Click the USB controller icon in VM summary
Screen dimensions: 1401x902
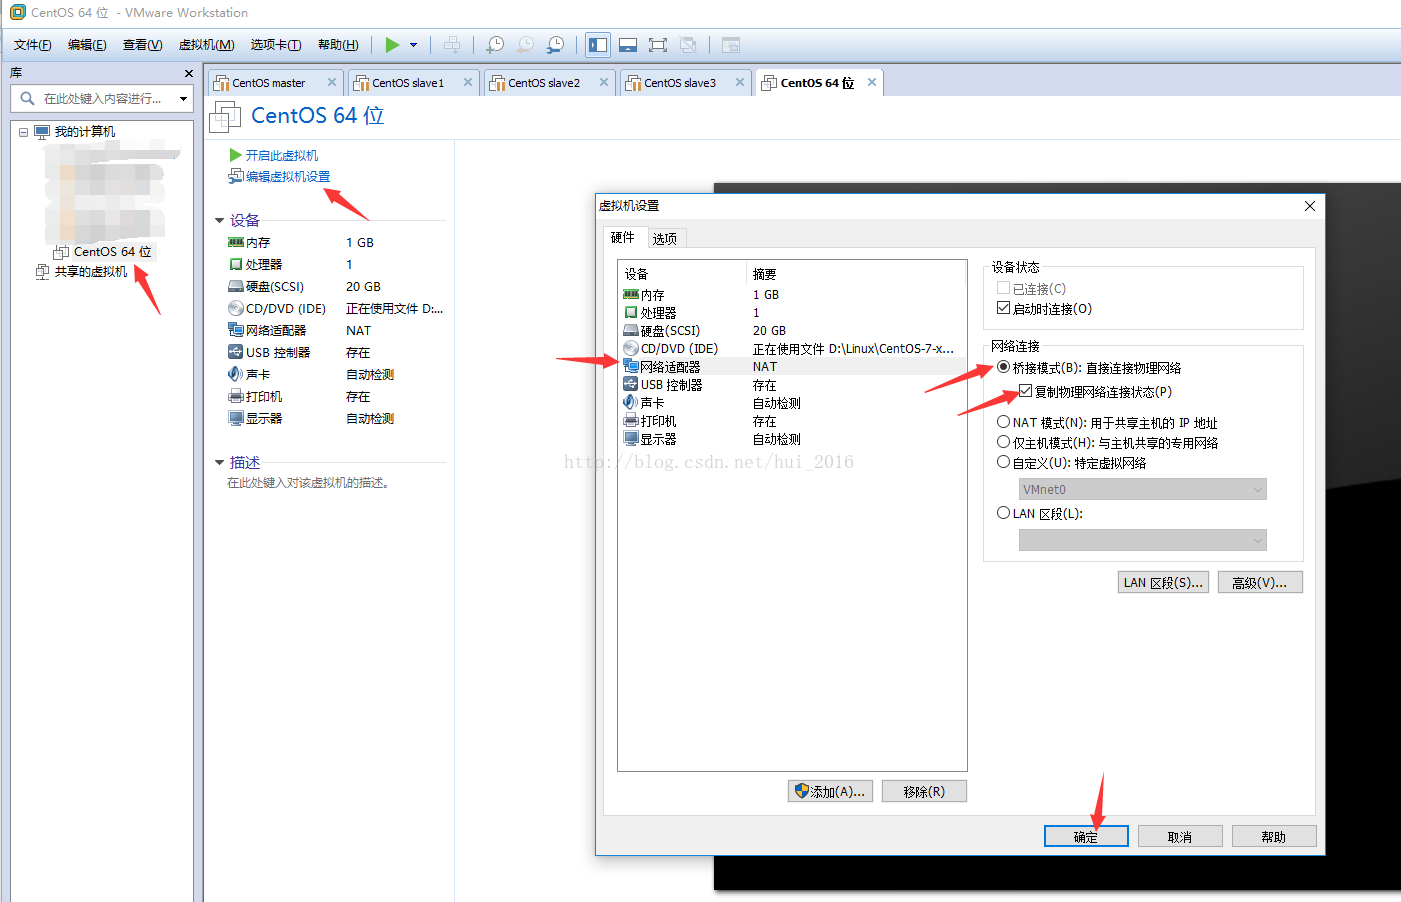pos(236,352)
